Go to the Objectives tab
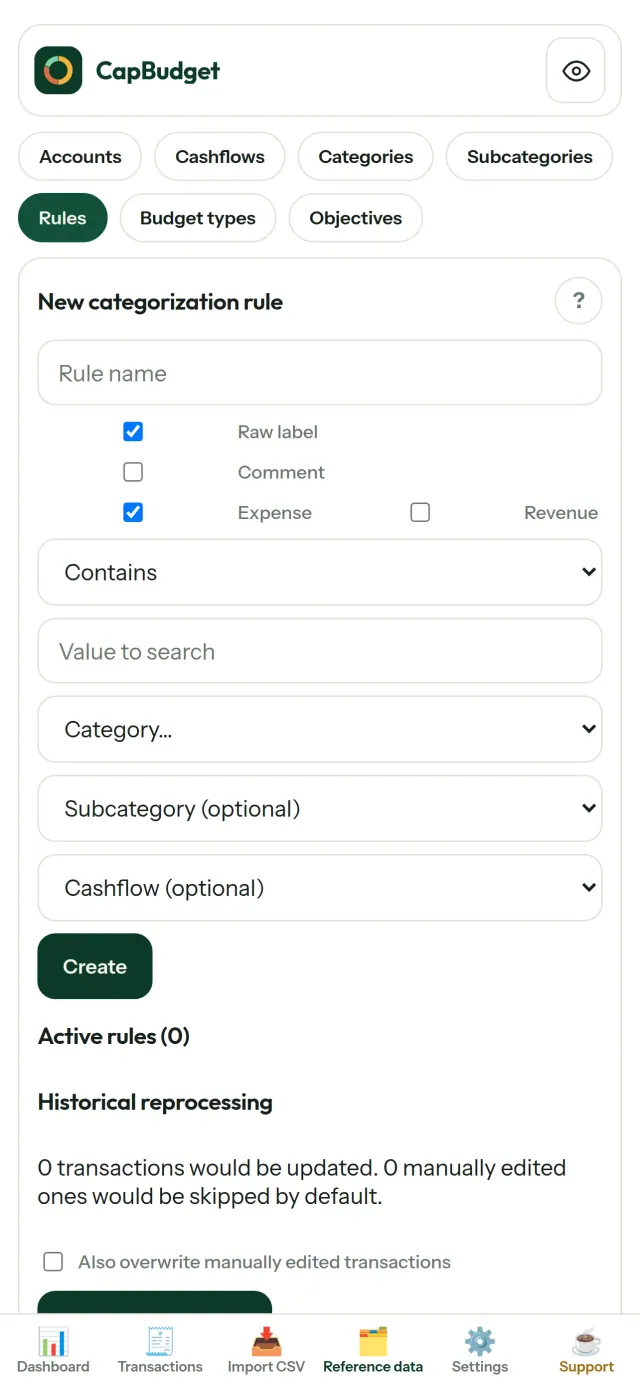Image resolution: width=640 pixels, height=1385 pixels. [x=356, y=218]
